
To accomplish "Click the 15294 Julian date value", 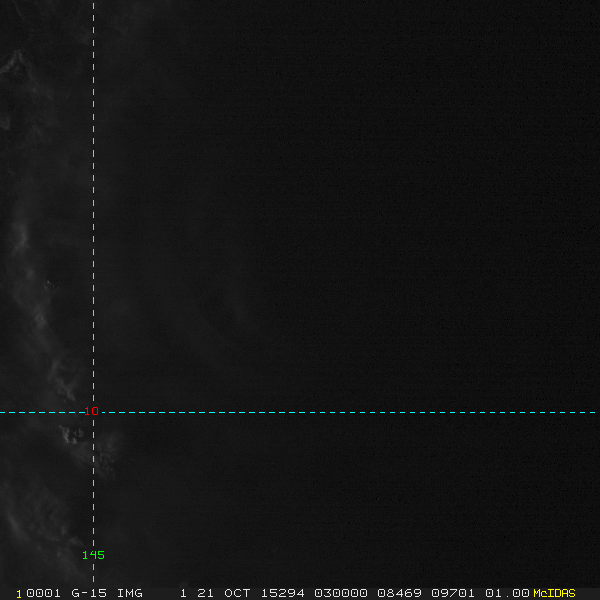I will [282, 593].
